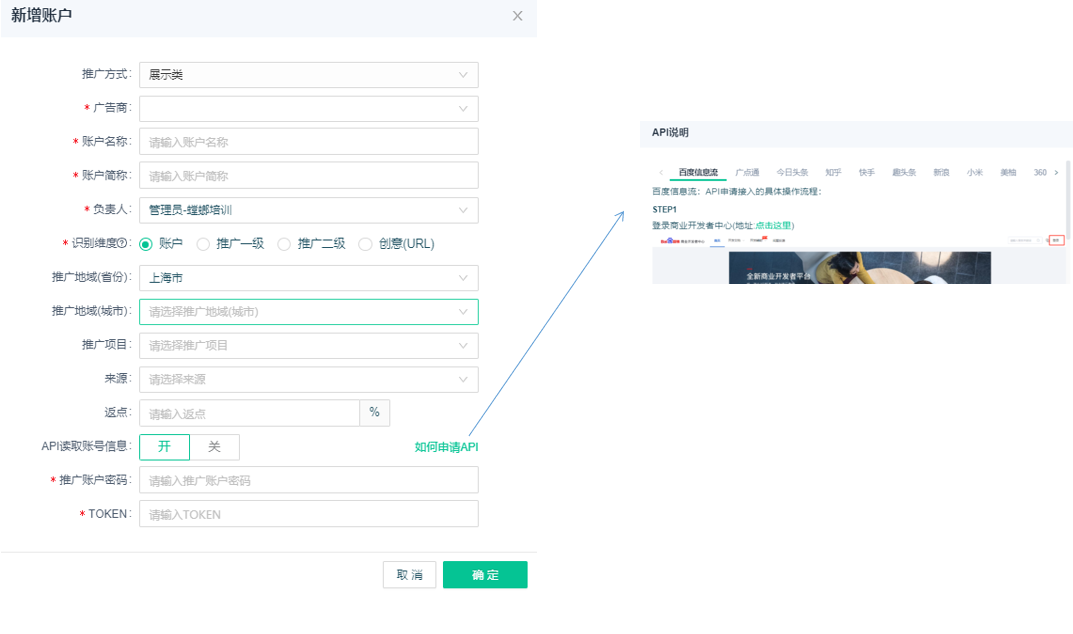This screenshot has height=634, width=1073.
Task: Open the 推广方式 dropdown
Action: coord(308,75)
